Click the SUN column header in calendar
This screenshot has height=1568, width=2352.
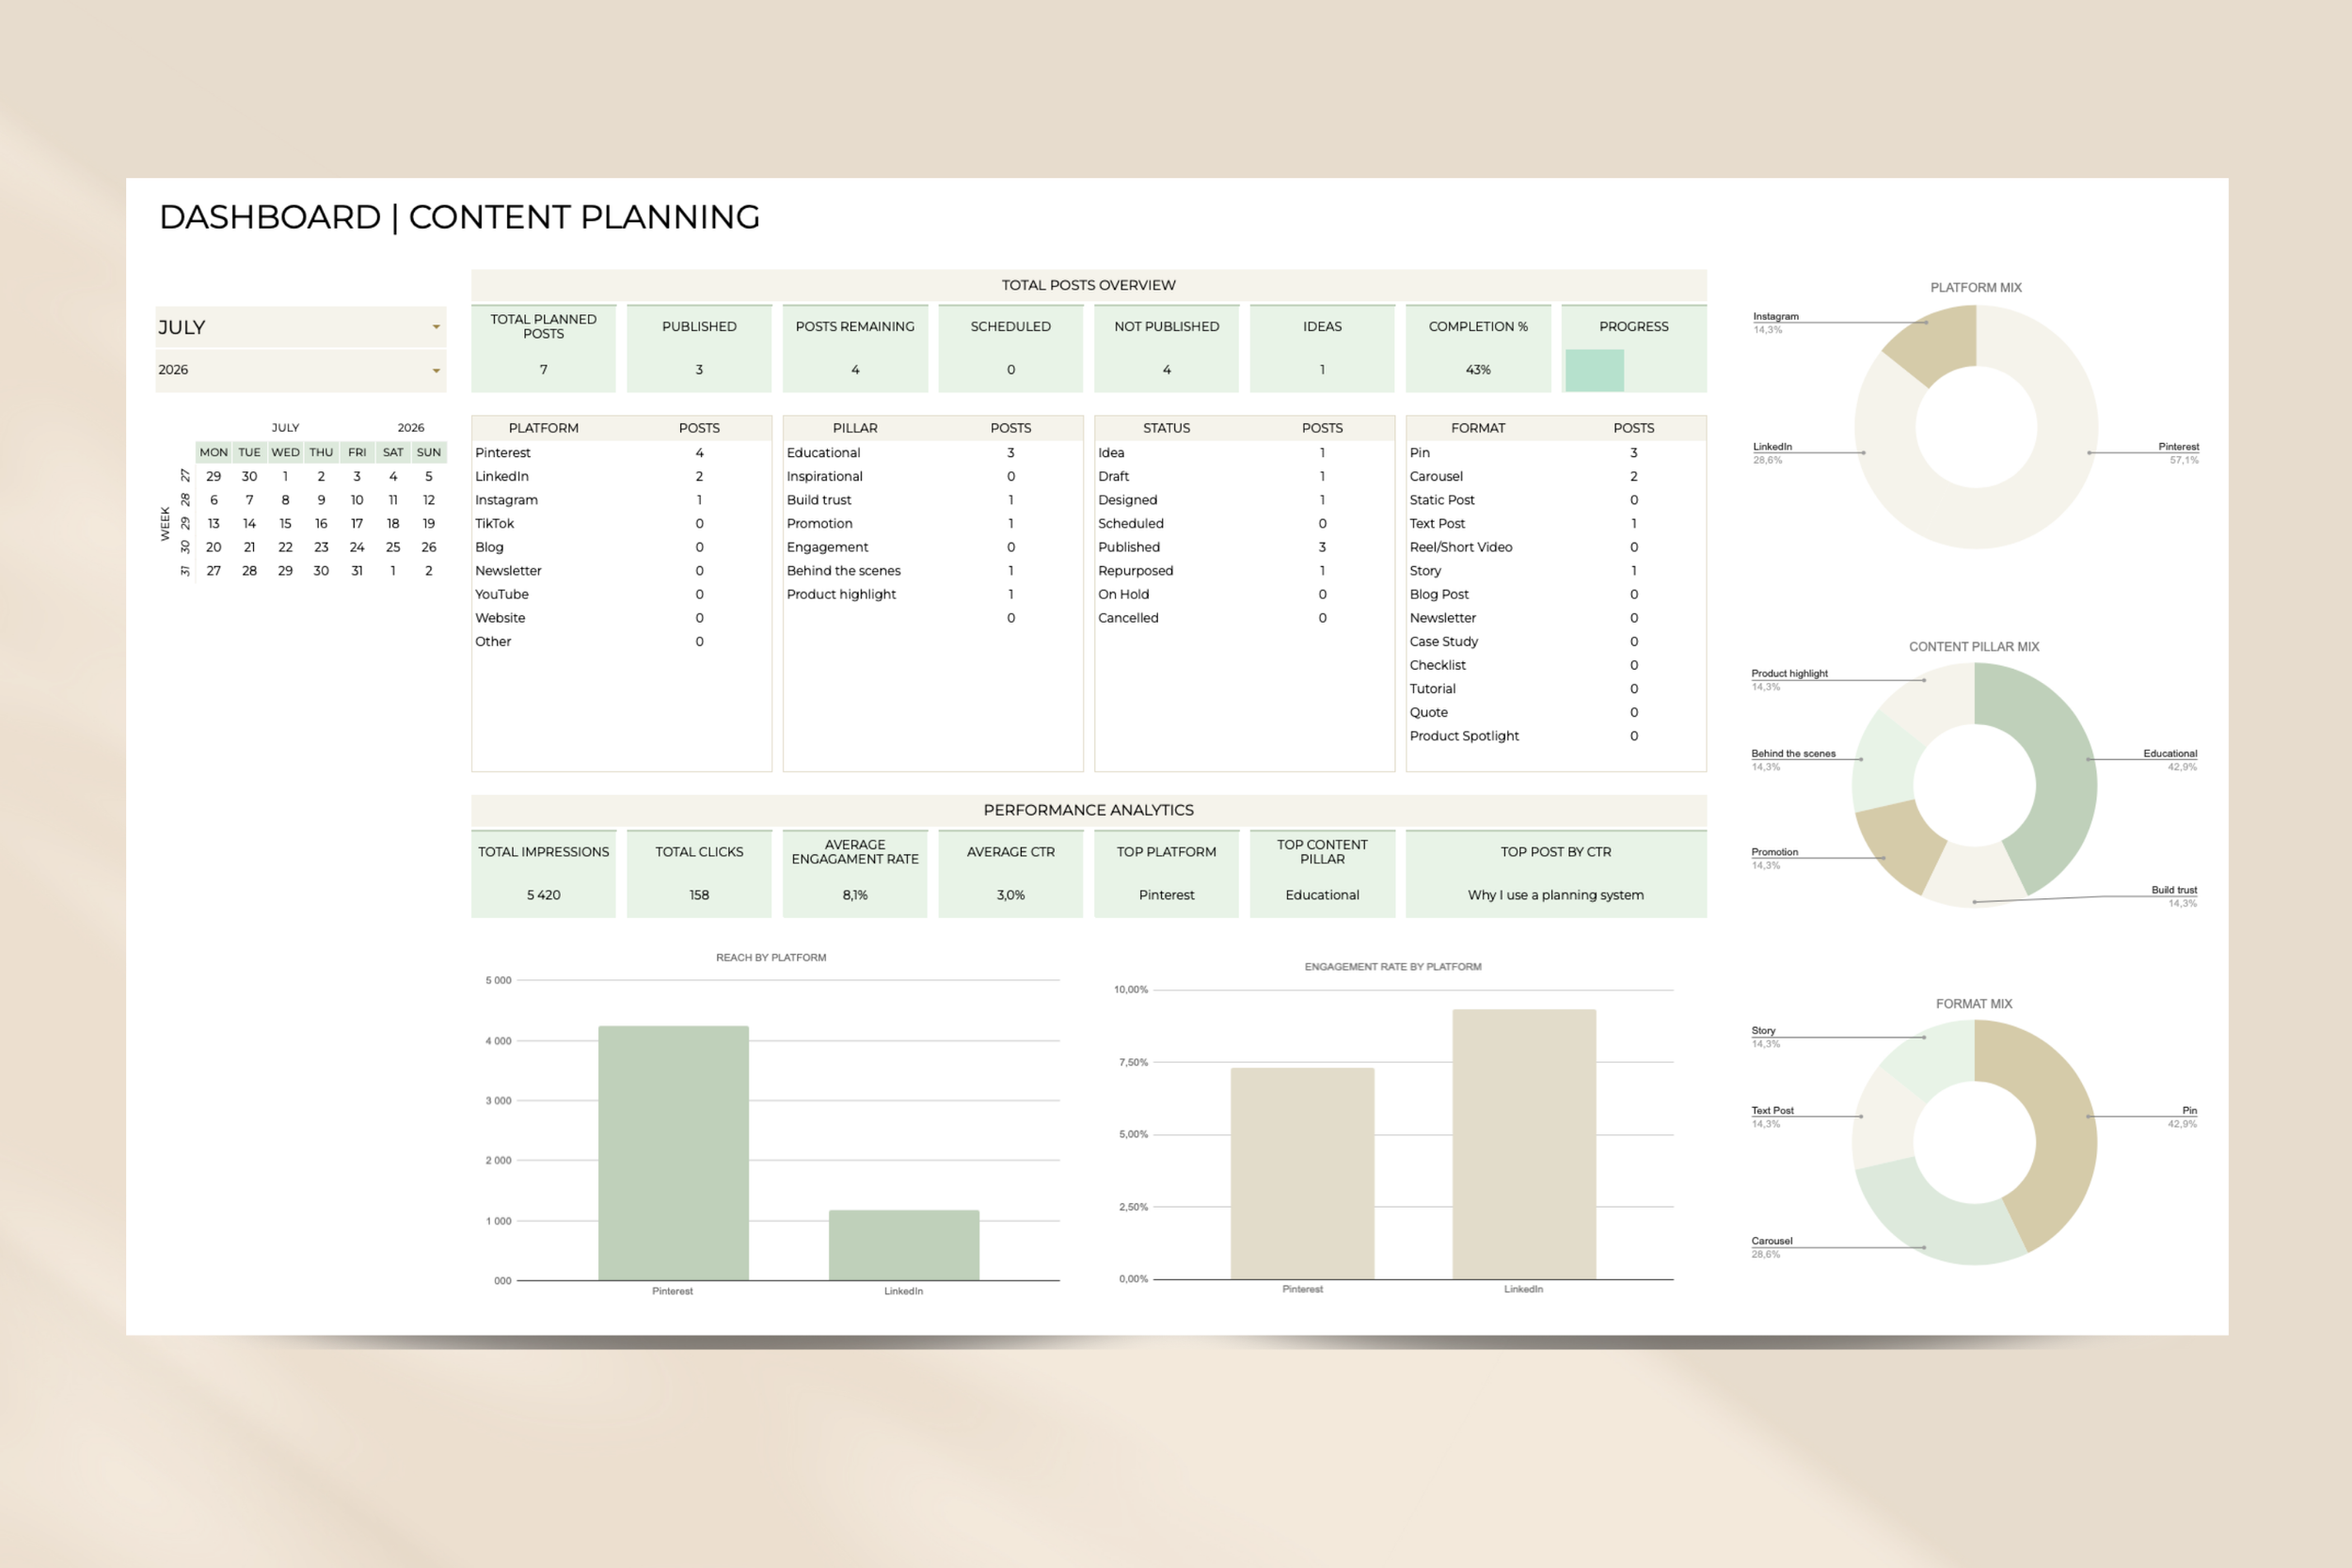click(x=429, y=452)
